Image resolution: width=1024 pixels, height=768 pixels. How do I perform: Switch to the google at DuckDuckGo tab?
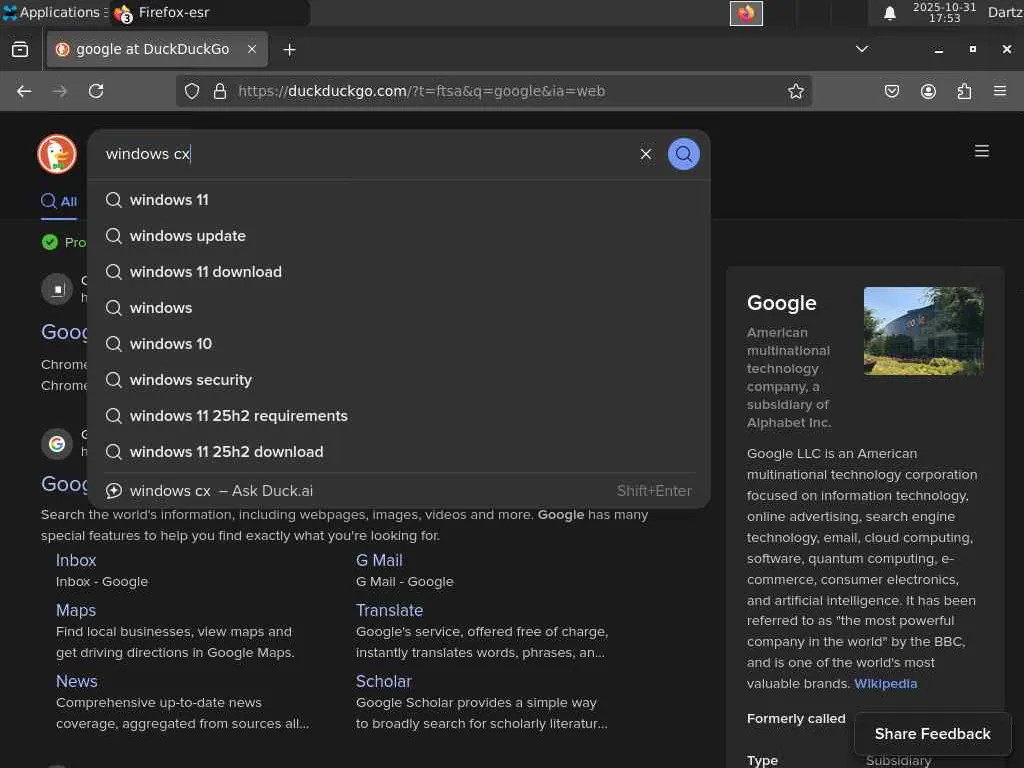point(157,49)
